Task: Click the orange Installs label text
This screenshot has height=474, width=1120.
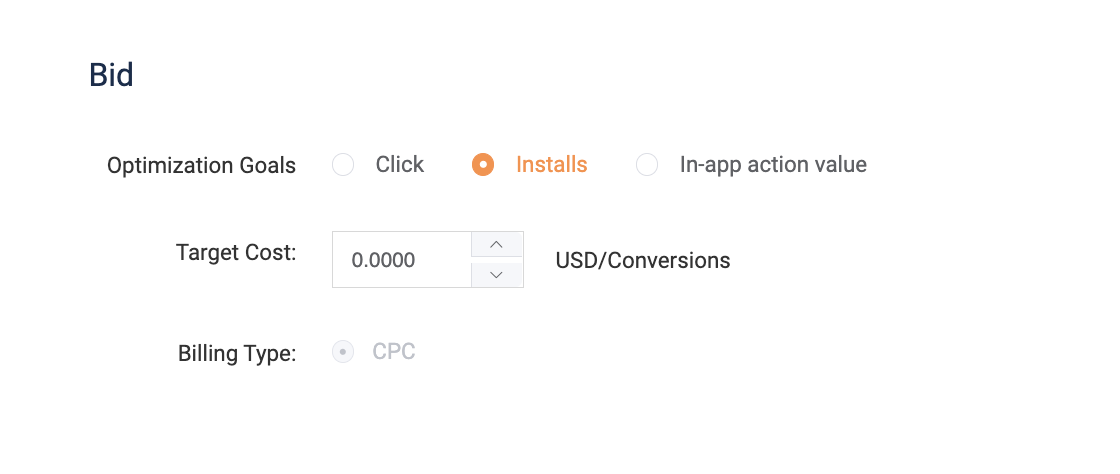Action: tap(551, 165)
